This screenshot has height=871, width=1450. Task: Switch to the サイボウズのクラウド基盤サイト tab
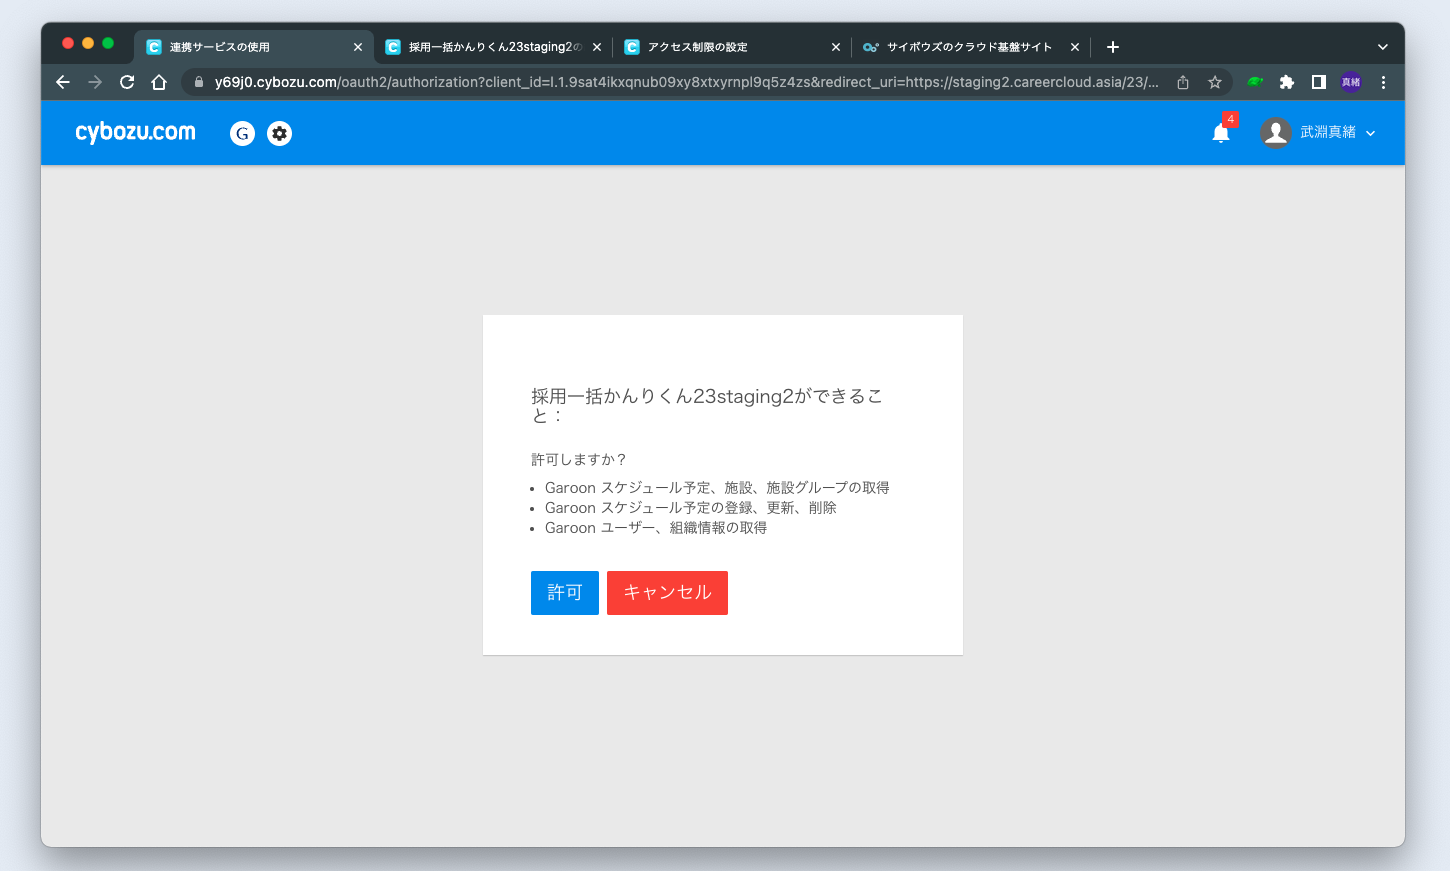(x=960, y=47)
